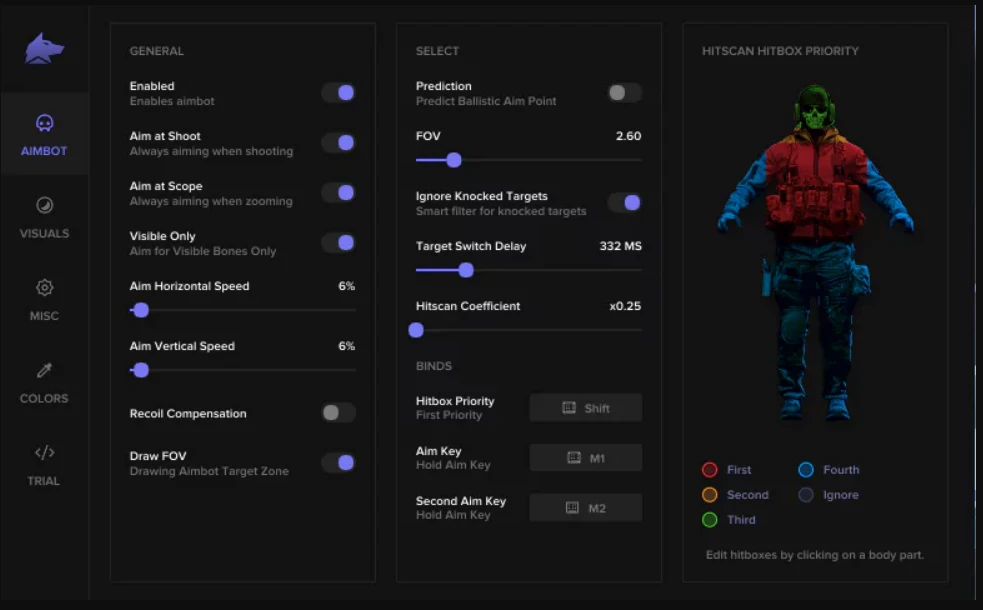The width and height of the screenshot is (983, 610).
Task: Turn on the Prediction toggle
Action: (624, 93)
